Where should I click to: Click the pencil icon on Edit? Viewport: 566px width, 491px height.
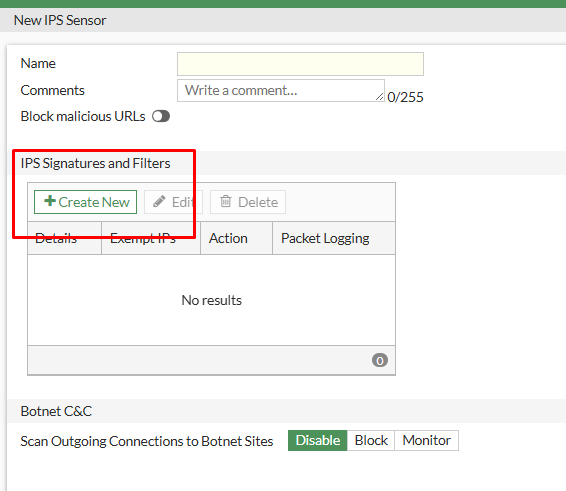[x=159, y=201]
